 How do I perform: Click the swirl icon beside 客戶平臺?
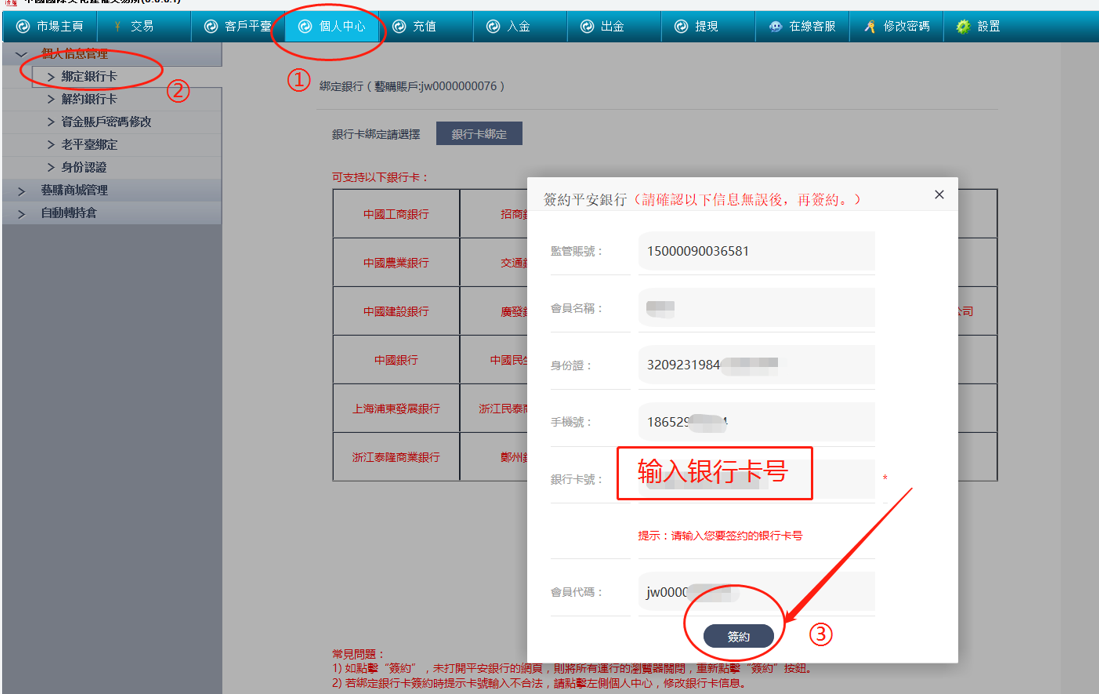coord(211,27)
